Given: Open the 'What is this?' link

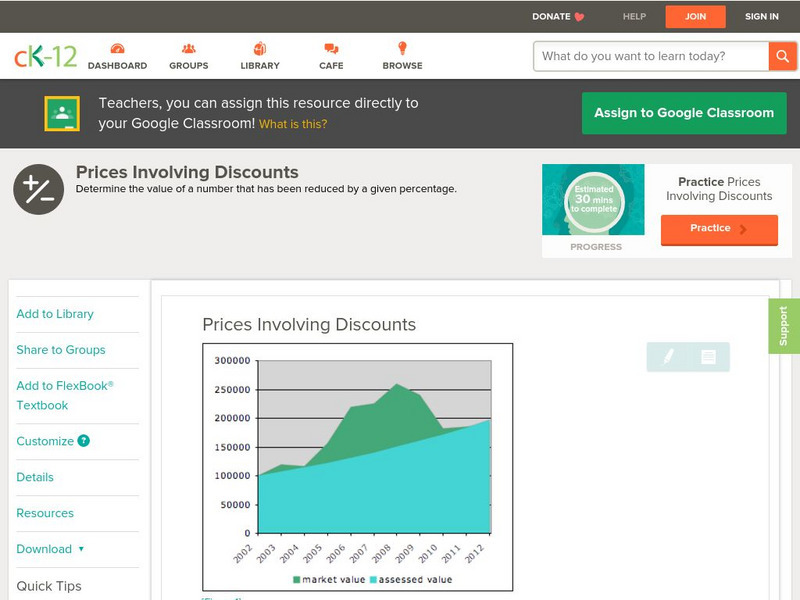Looking at the screenshot, I should coord(293,124).
